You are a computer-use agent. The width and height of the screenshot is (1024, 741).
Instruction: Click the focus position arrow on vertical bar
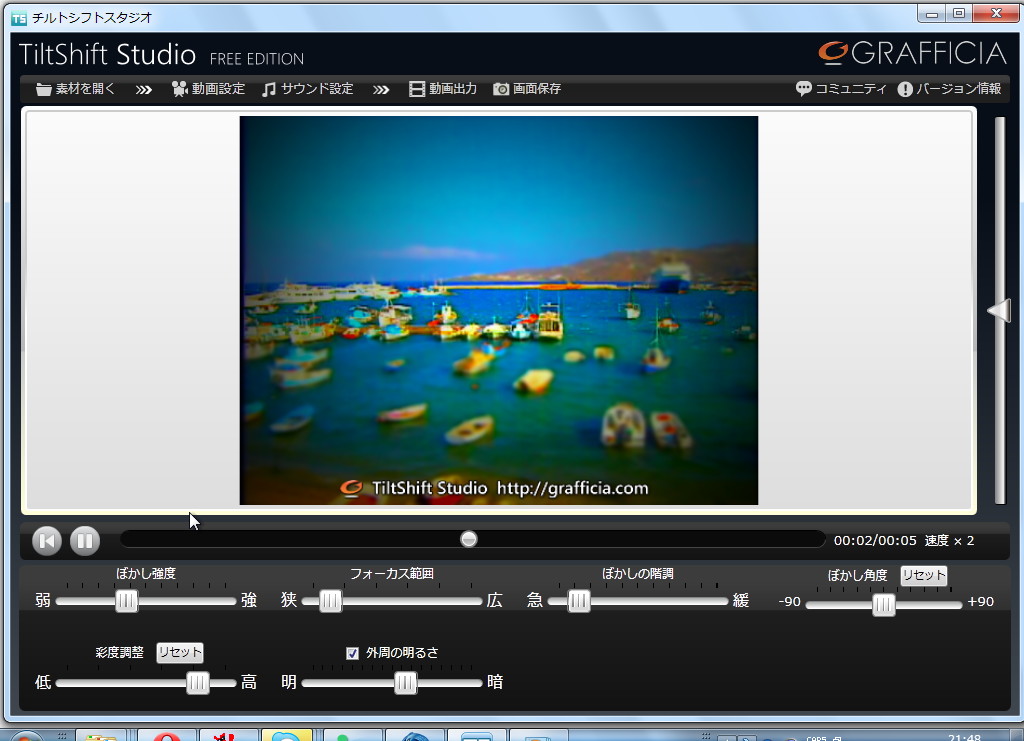[999, 310]
